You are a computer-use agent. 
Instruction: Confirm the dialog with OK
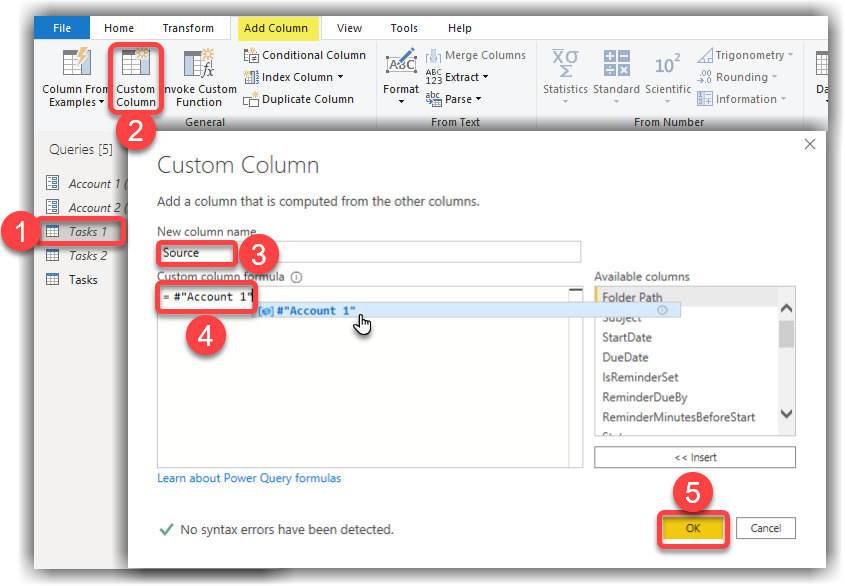coord(693,528)
